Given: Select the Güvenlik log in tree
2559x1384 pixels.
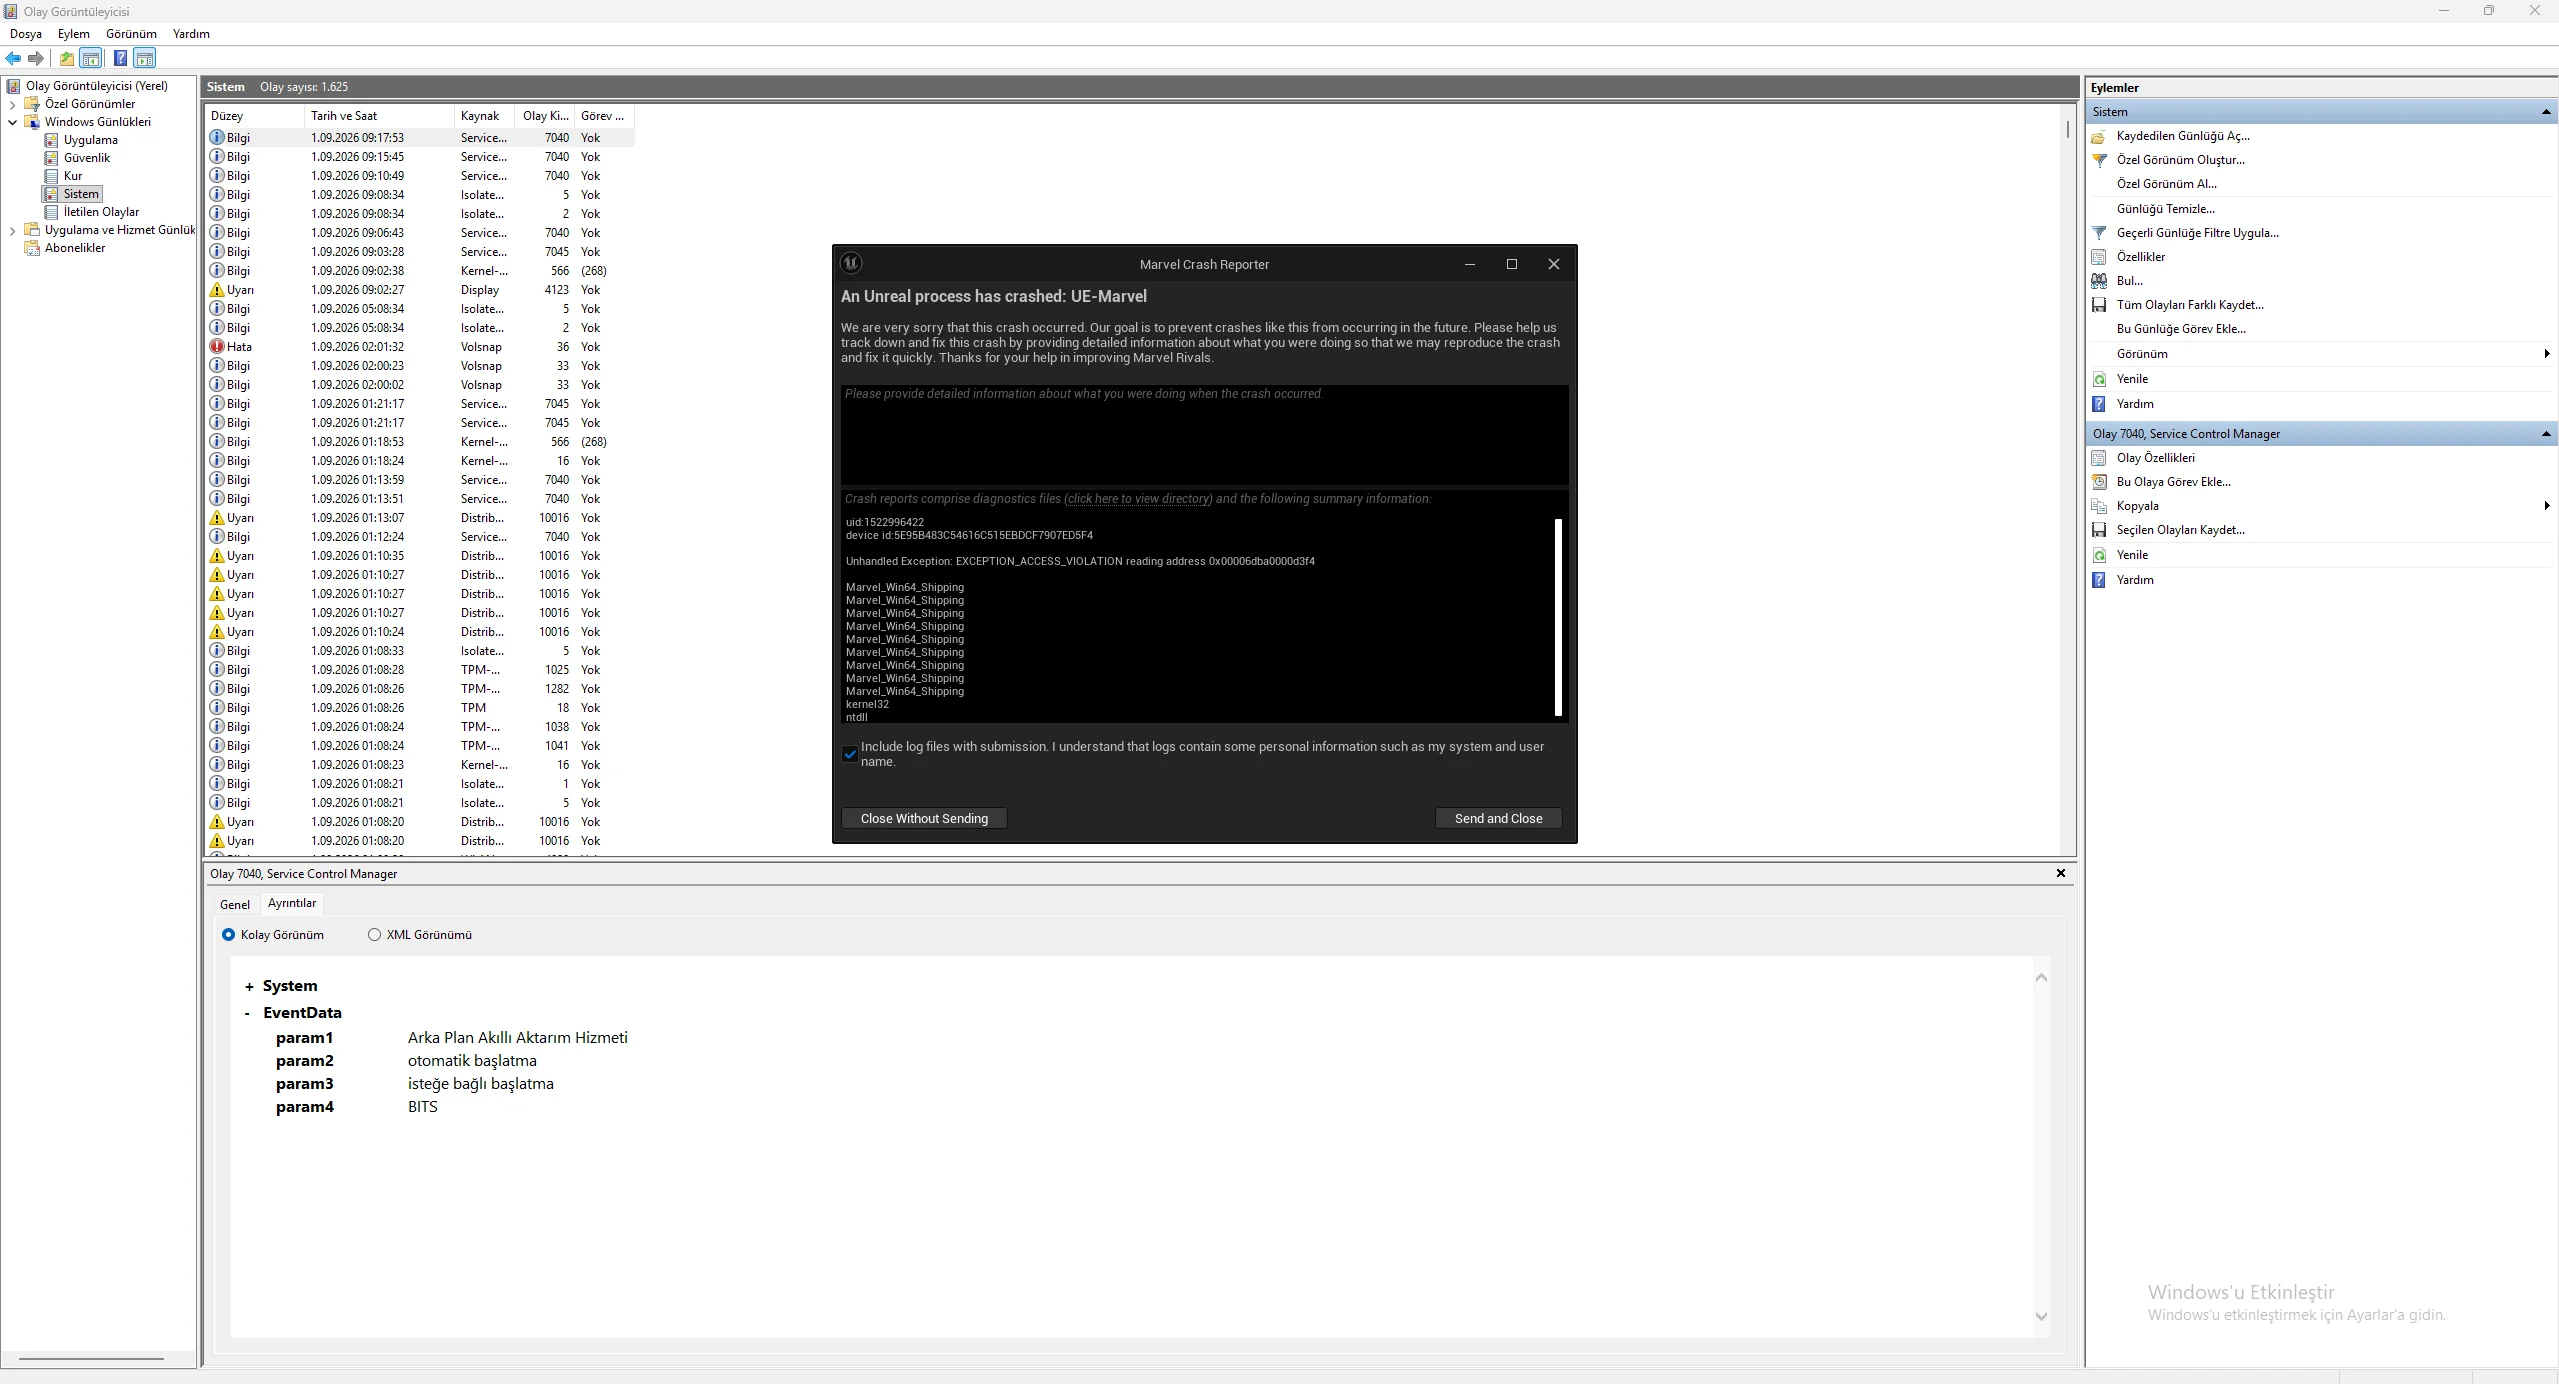Looking at the screenshot, I should 87,158.
